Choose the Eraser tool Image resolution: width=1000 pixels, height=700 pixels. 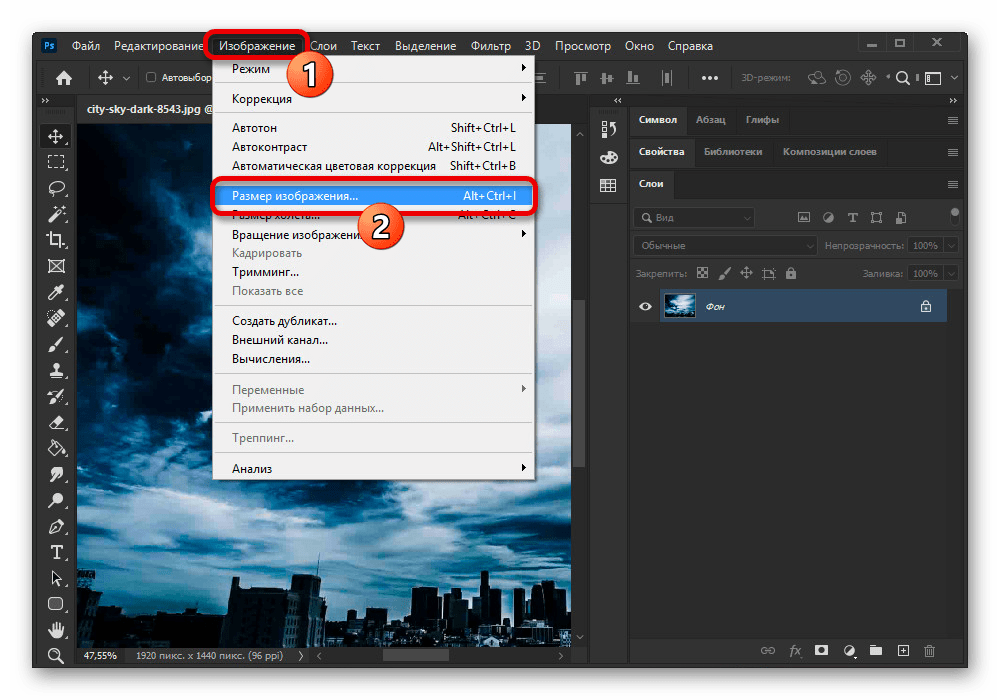56,422
